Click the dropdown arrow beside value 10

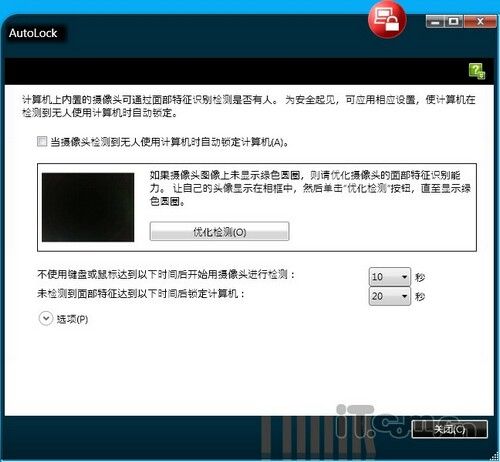point(404,277)
